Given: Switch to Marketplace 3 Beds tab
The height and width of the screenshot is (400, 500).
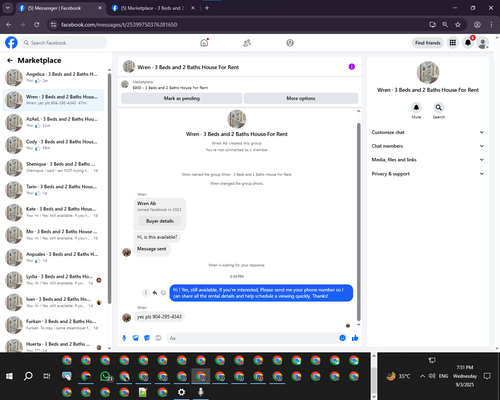Looking at the screenshot, I should tap(153, 8).
